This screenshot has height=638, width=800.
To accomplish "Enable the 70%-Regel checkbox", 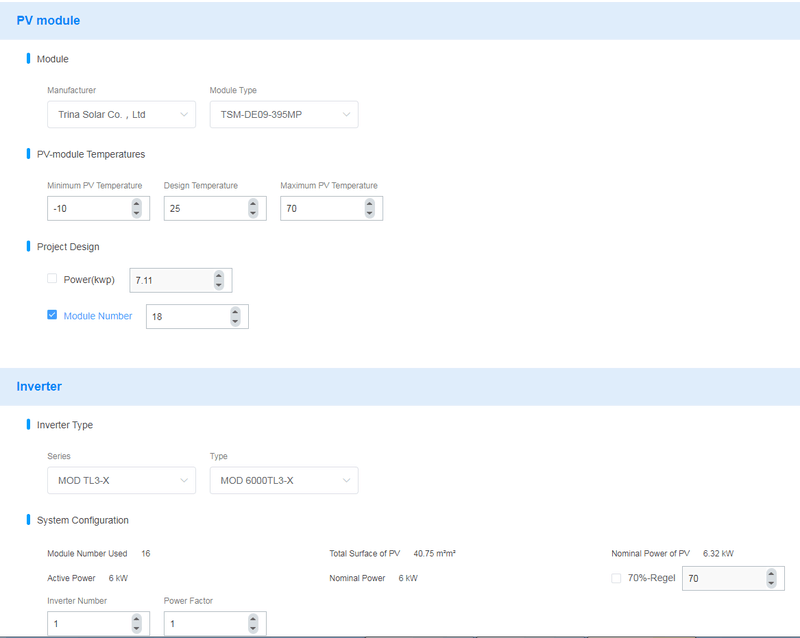I will (616, 578).
